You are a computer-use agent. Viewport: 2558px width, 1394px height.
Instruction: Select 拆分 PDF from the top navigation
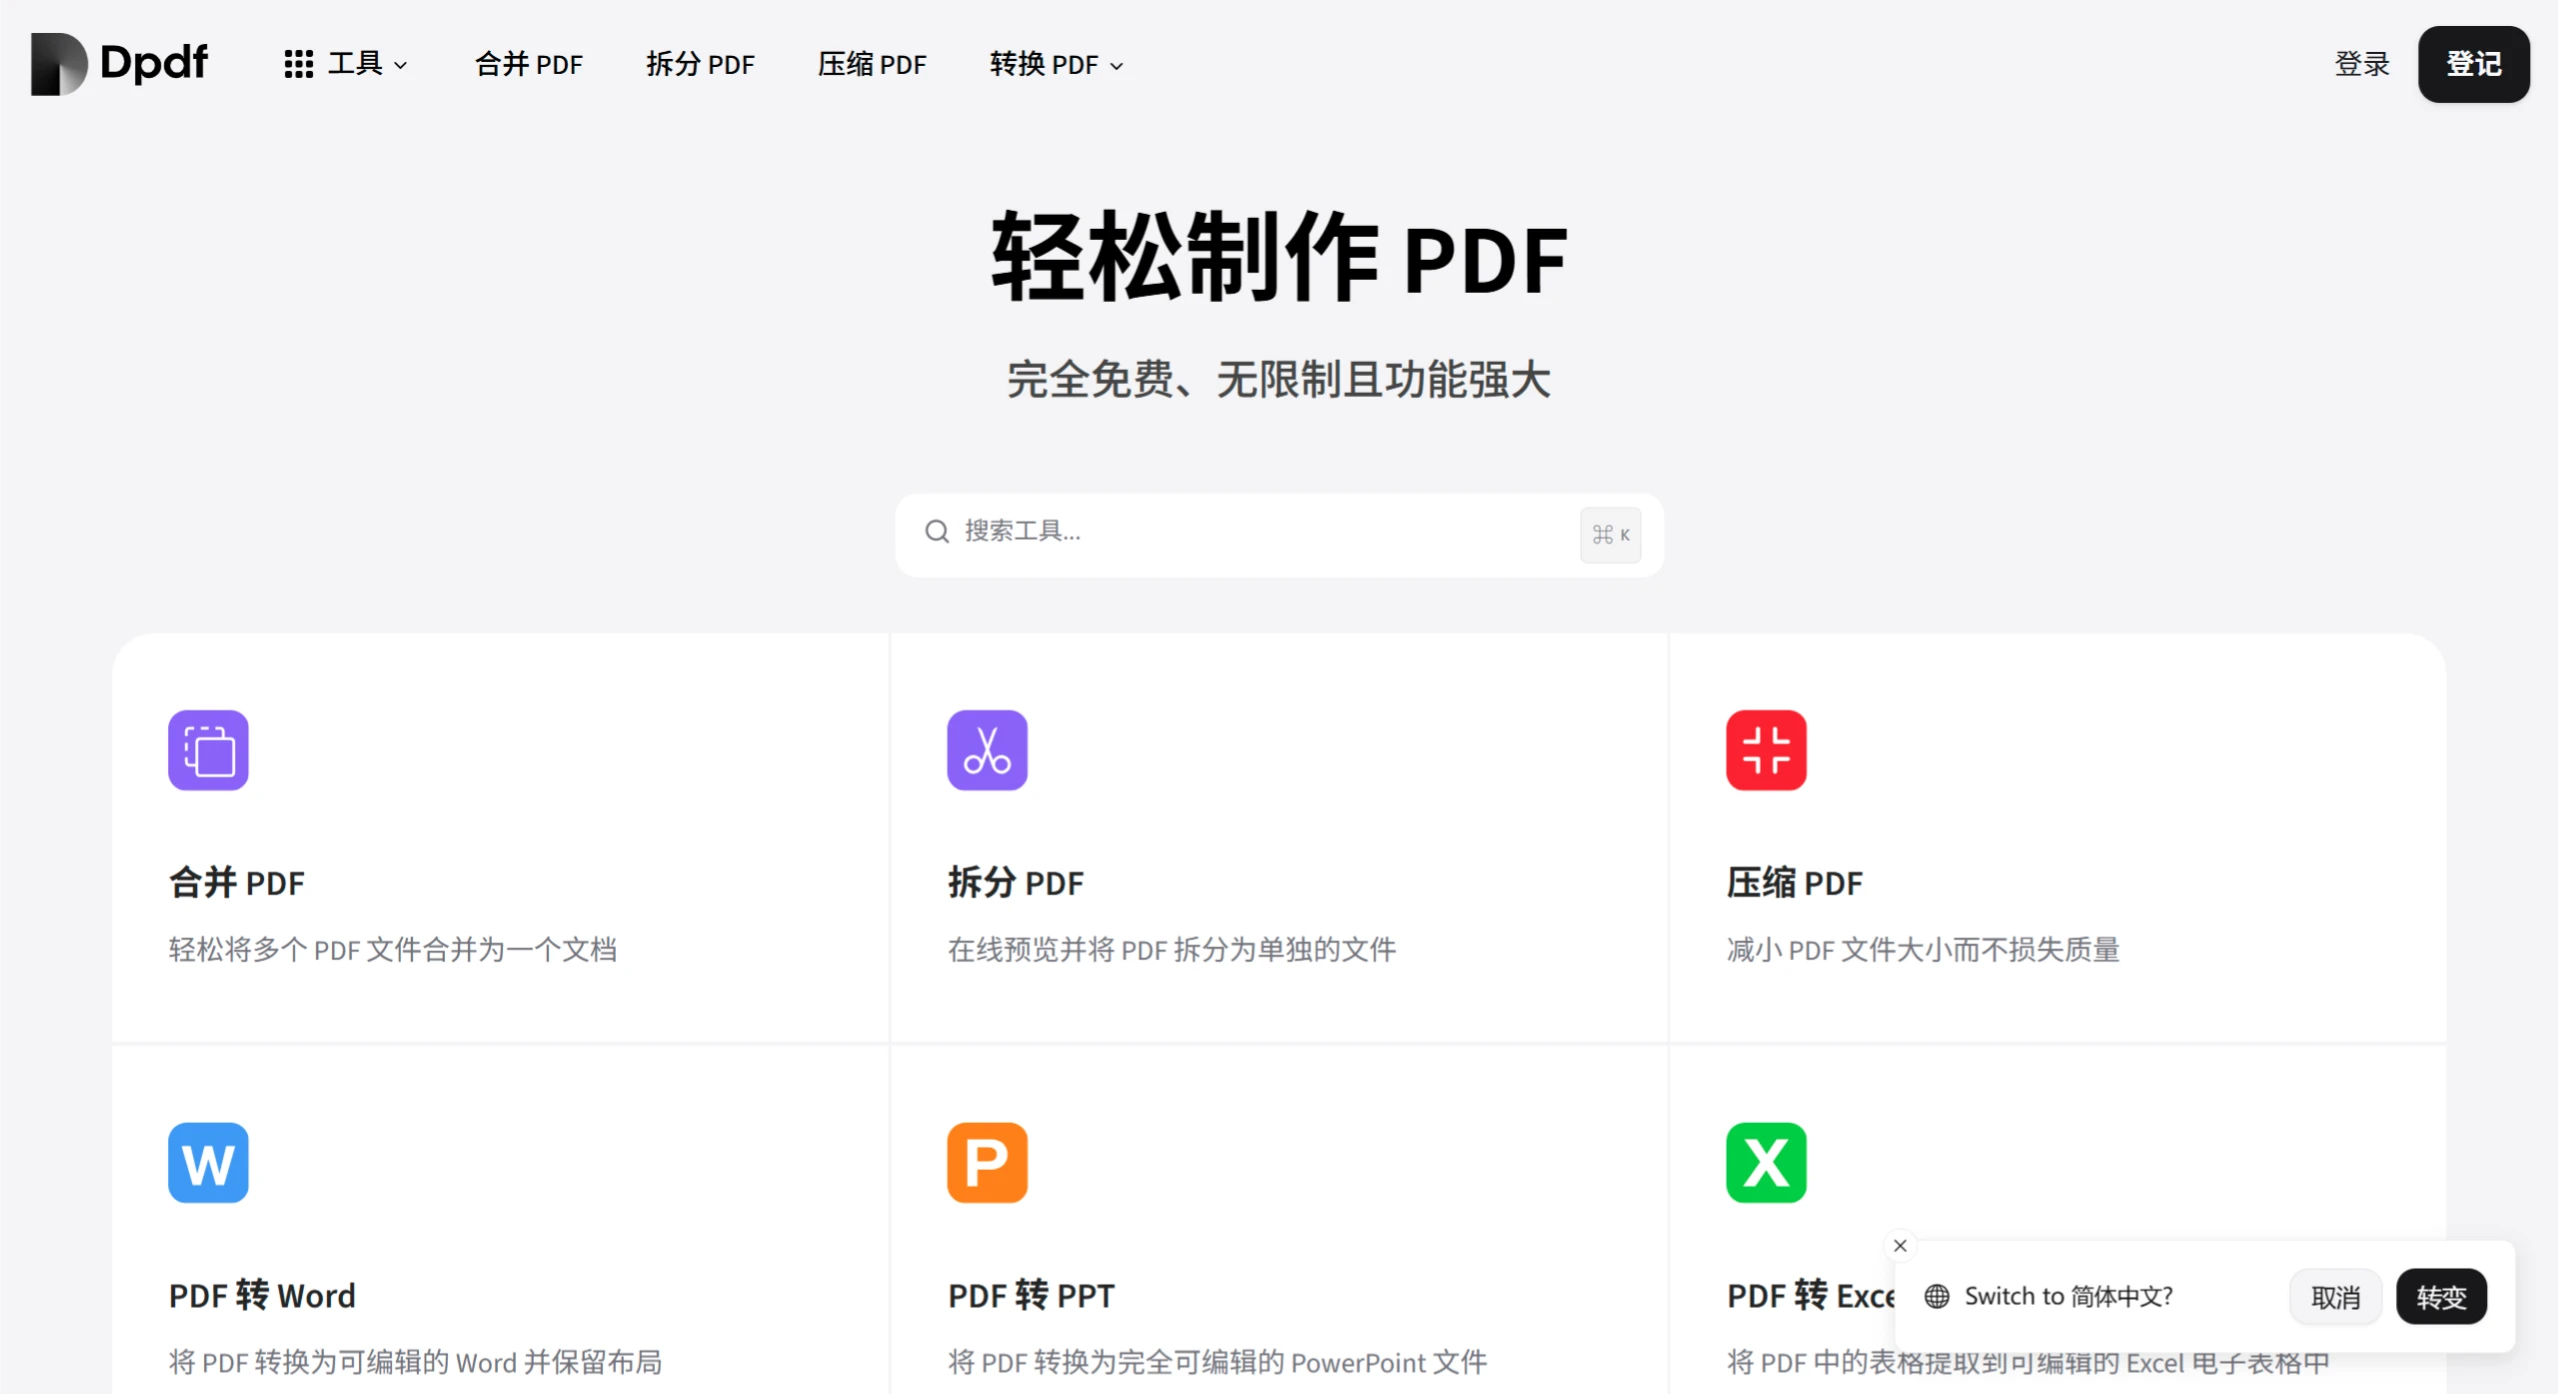(x=700, y=63)
